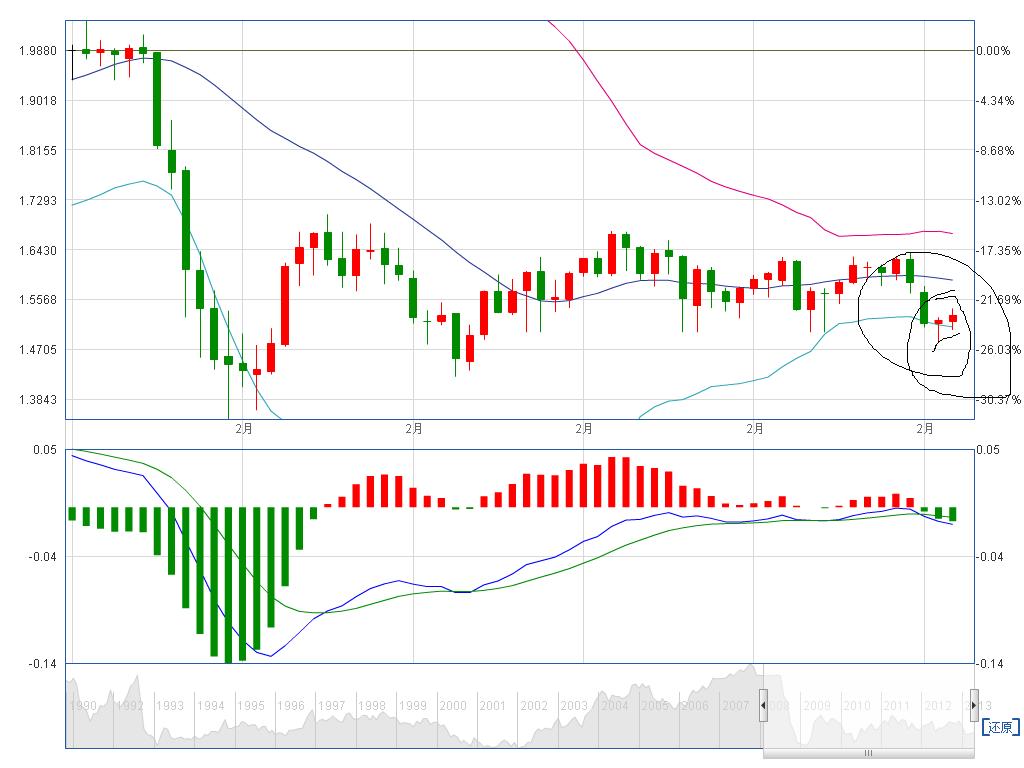Image resolution: width=1024 pixels, height=768 pixels.
Task: Click the rightmost 2月 date label
Action: pos(926,429)
